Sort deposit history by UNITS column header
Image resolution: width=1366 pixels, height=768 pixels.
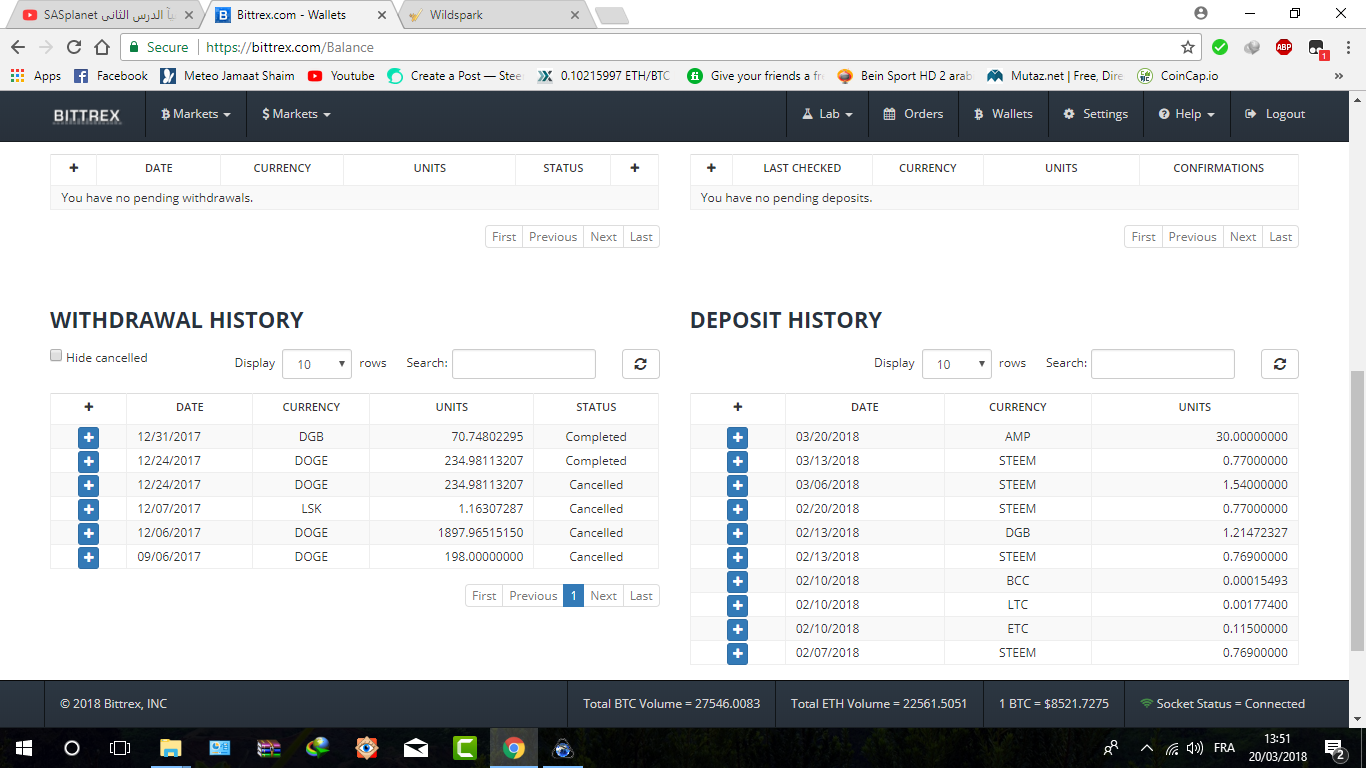pos(1195,407)
